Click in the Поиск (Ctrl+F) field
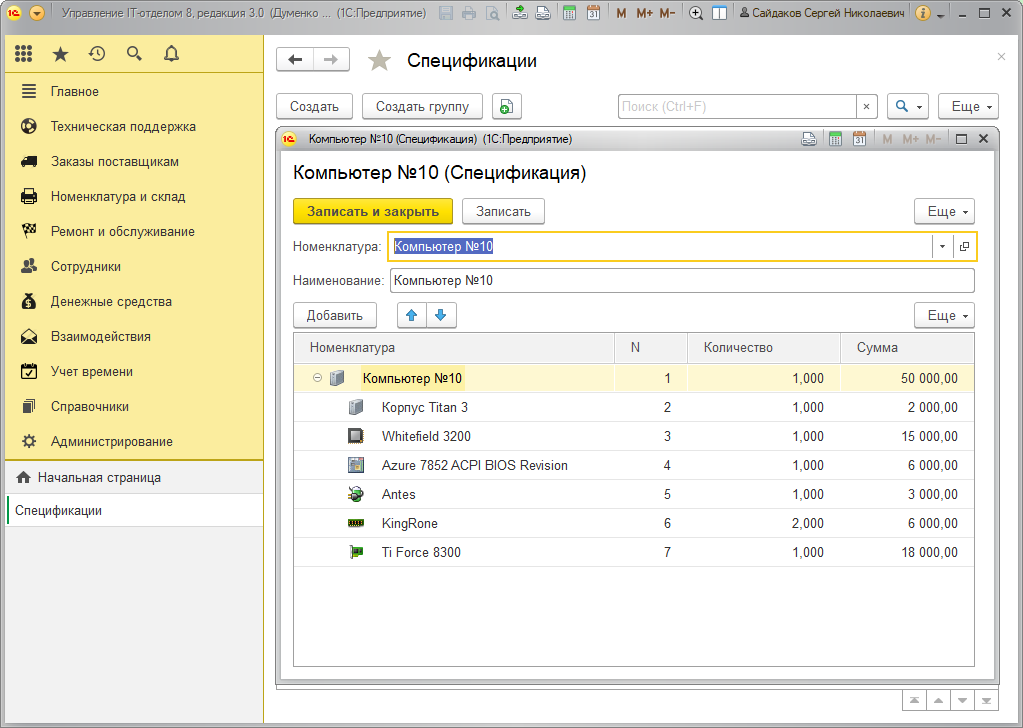Image resolution: width=1023 pixels, height=728 pixels. click(x=737, y=106)
